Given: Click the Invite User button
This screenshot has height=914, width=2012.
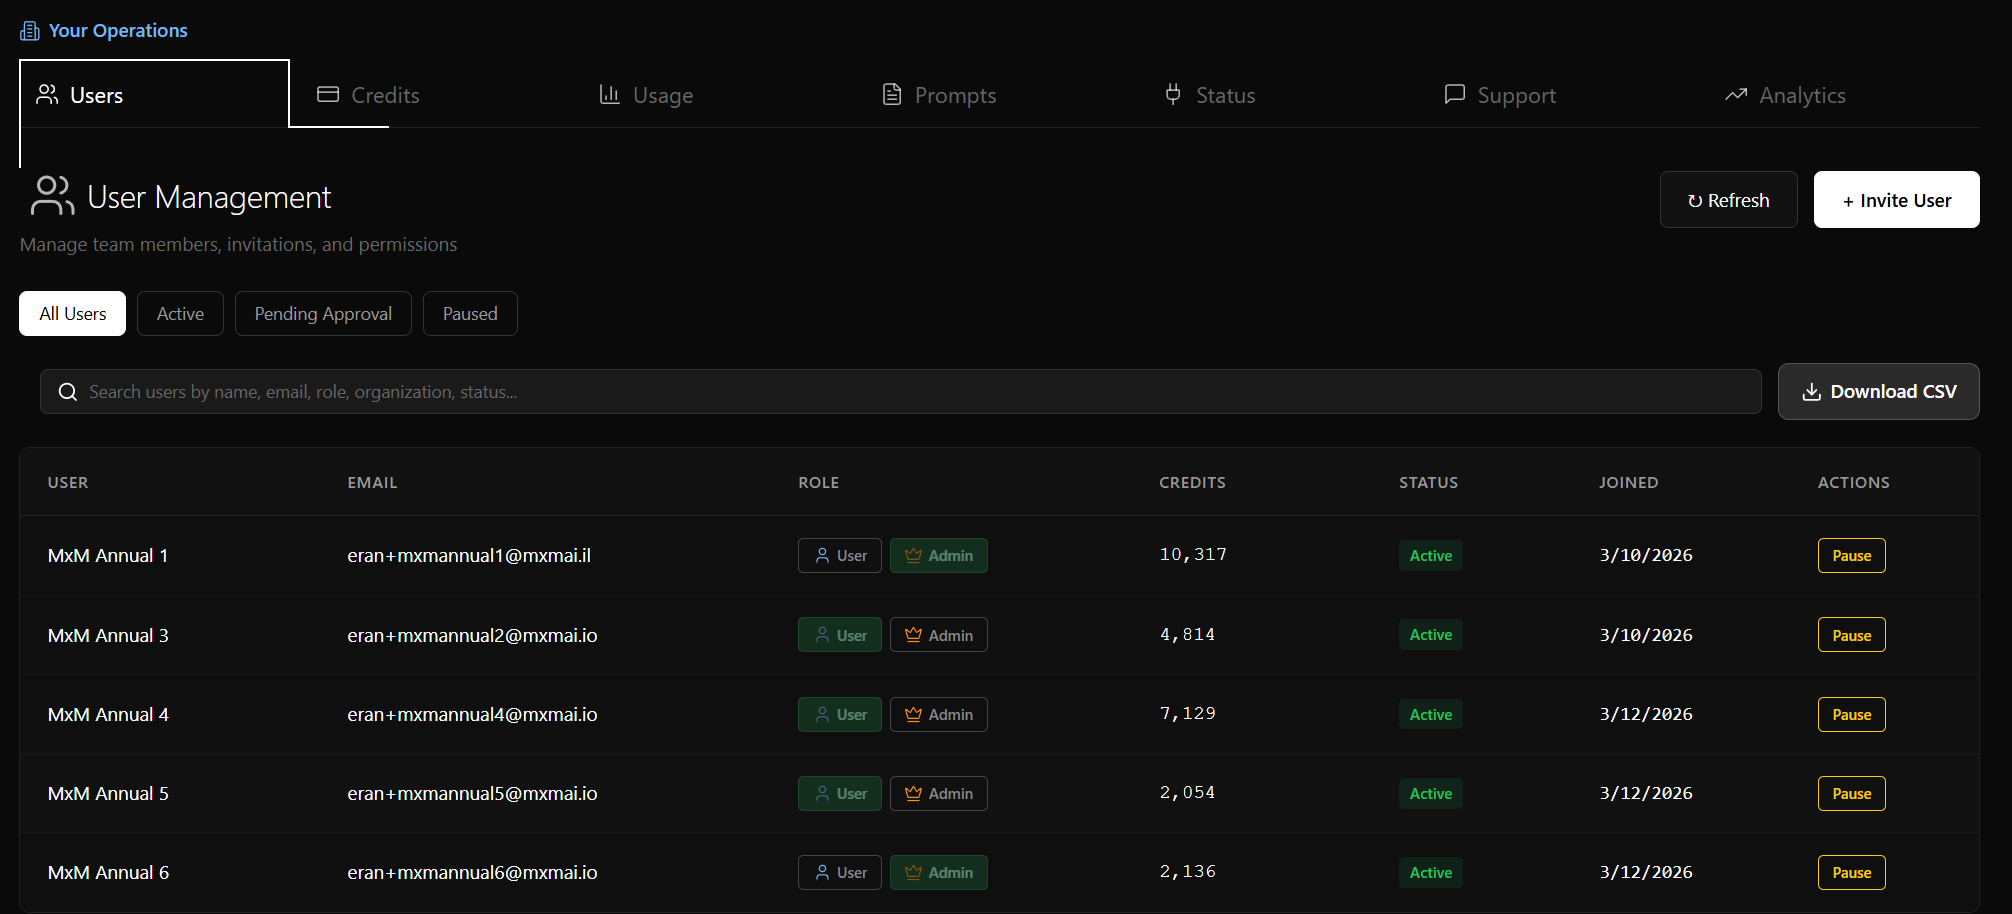Looking at the screenshot, I should 1896,200.
